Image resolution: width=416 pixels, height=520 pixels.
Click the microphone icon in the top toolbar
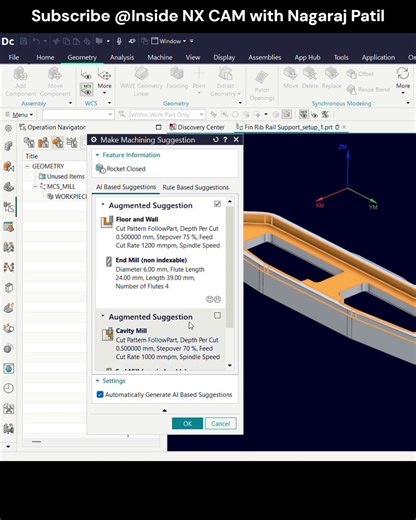[119, 41]
